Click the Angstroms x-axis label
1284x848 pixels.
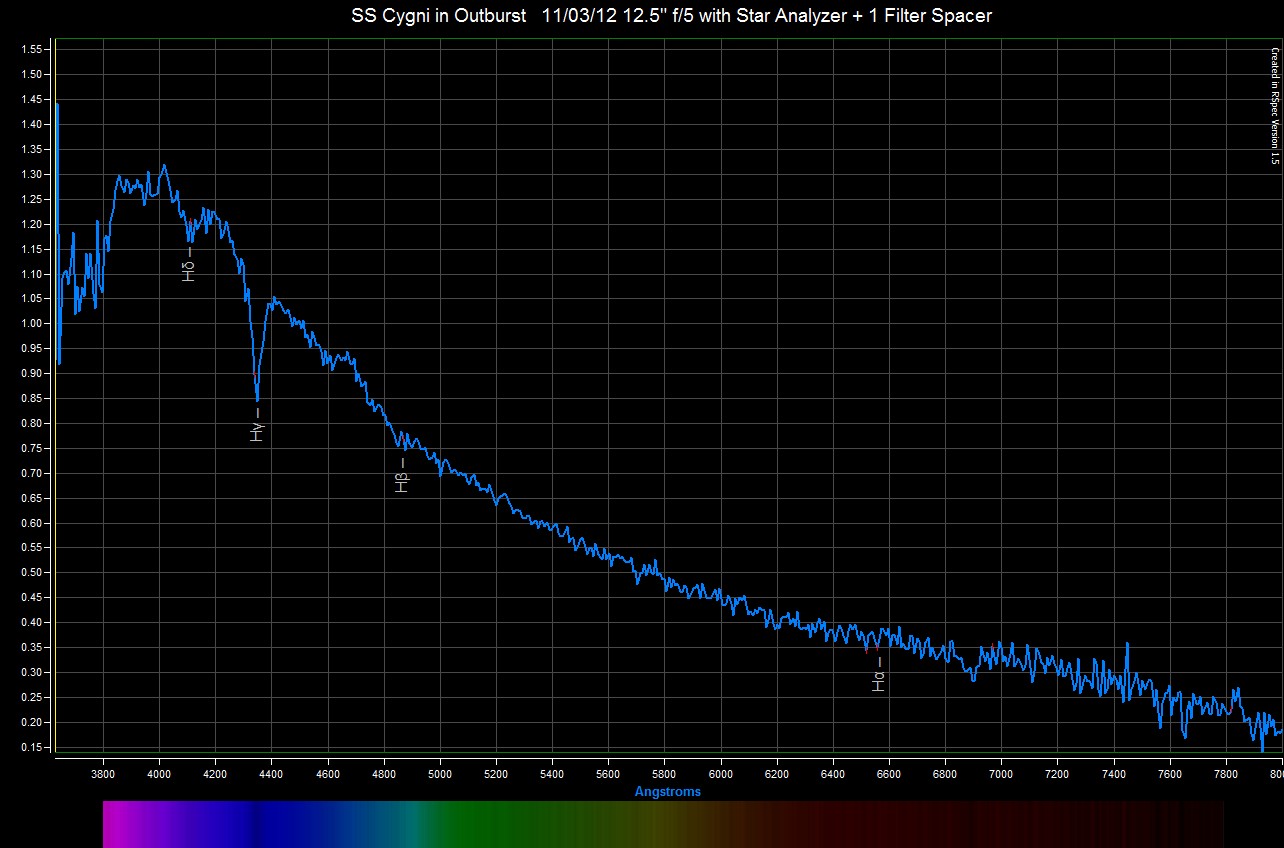pyautogui.click(x=668, y=791)
